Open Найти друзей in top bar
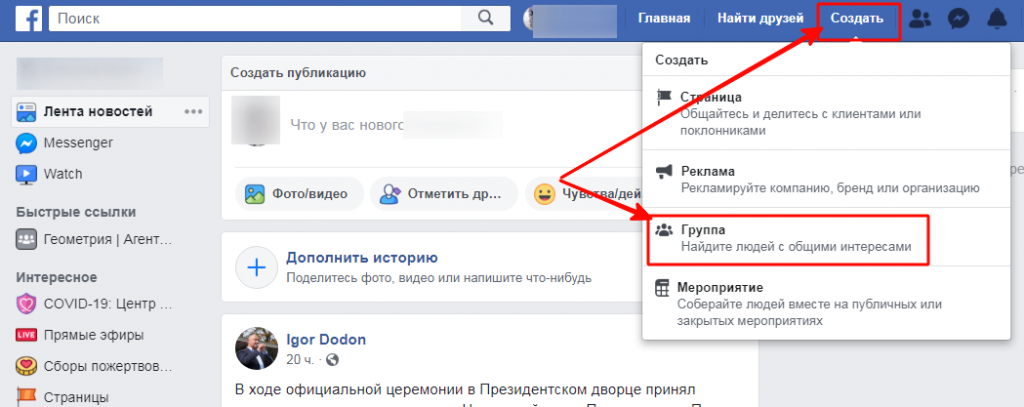The image size is (1024, 407). [761, 18]
